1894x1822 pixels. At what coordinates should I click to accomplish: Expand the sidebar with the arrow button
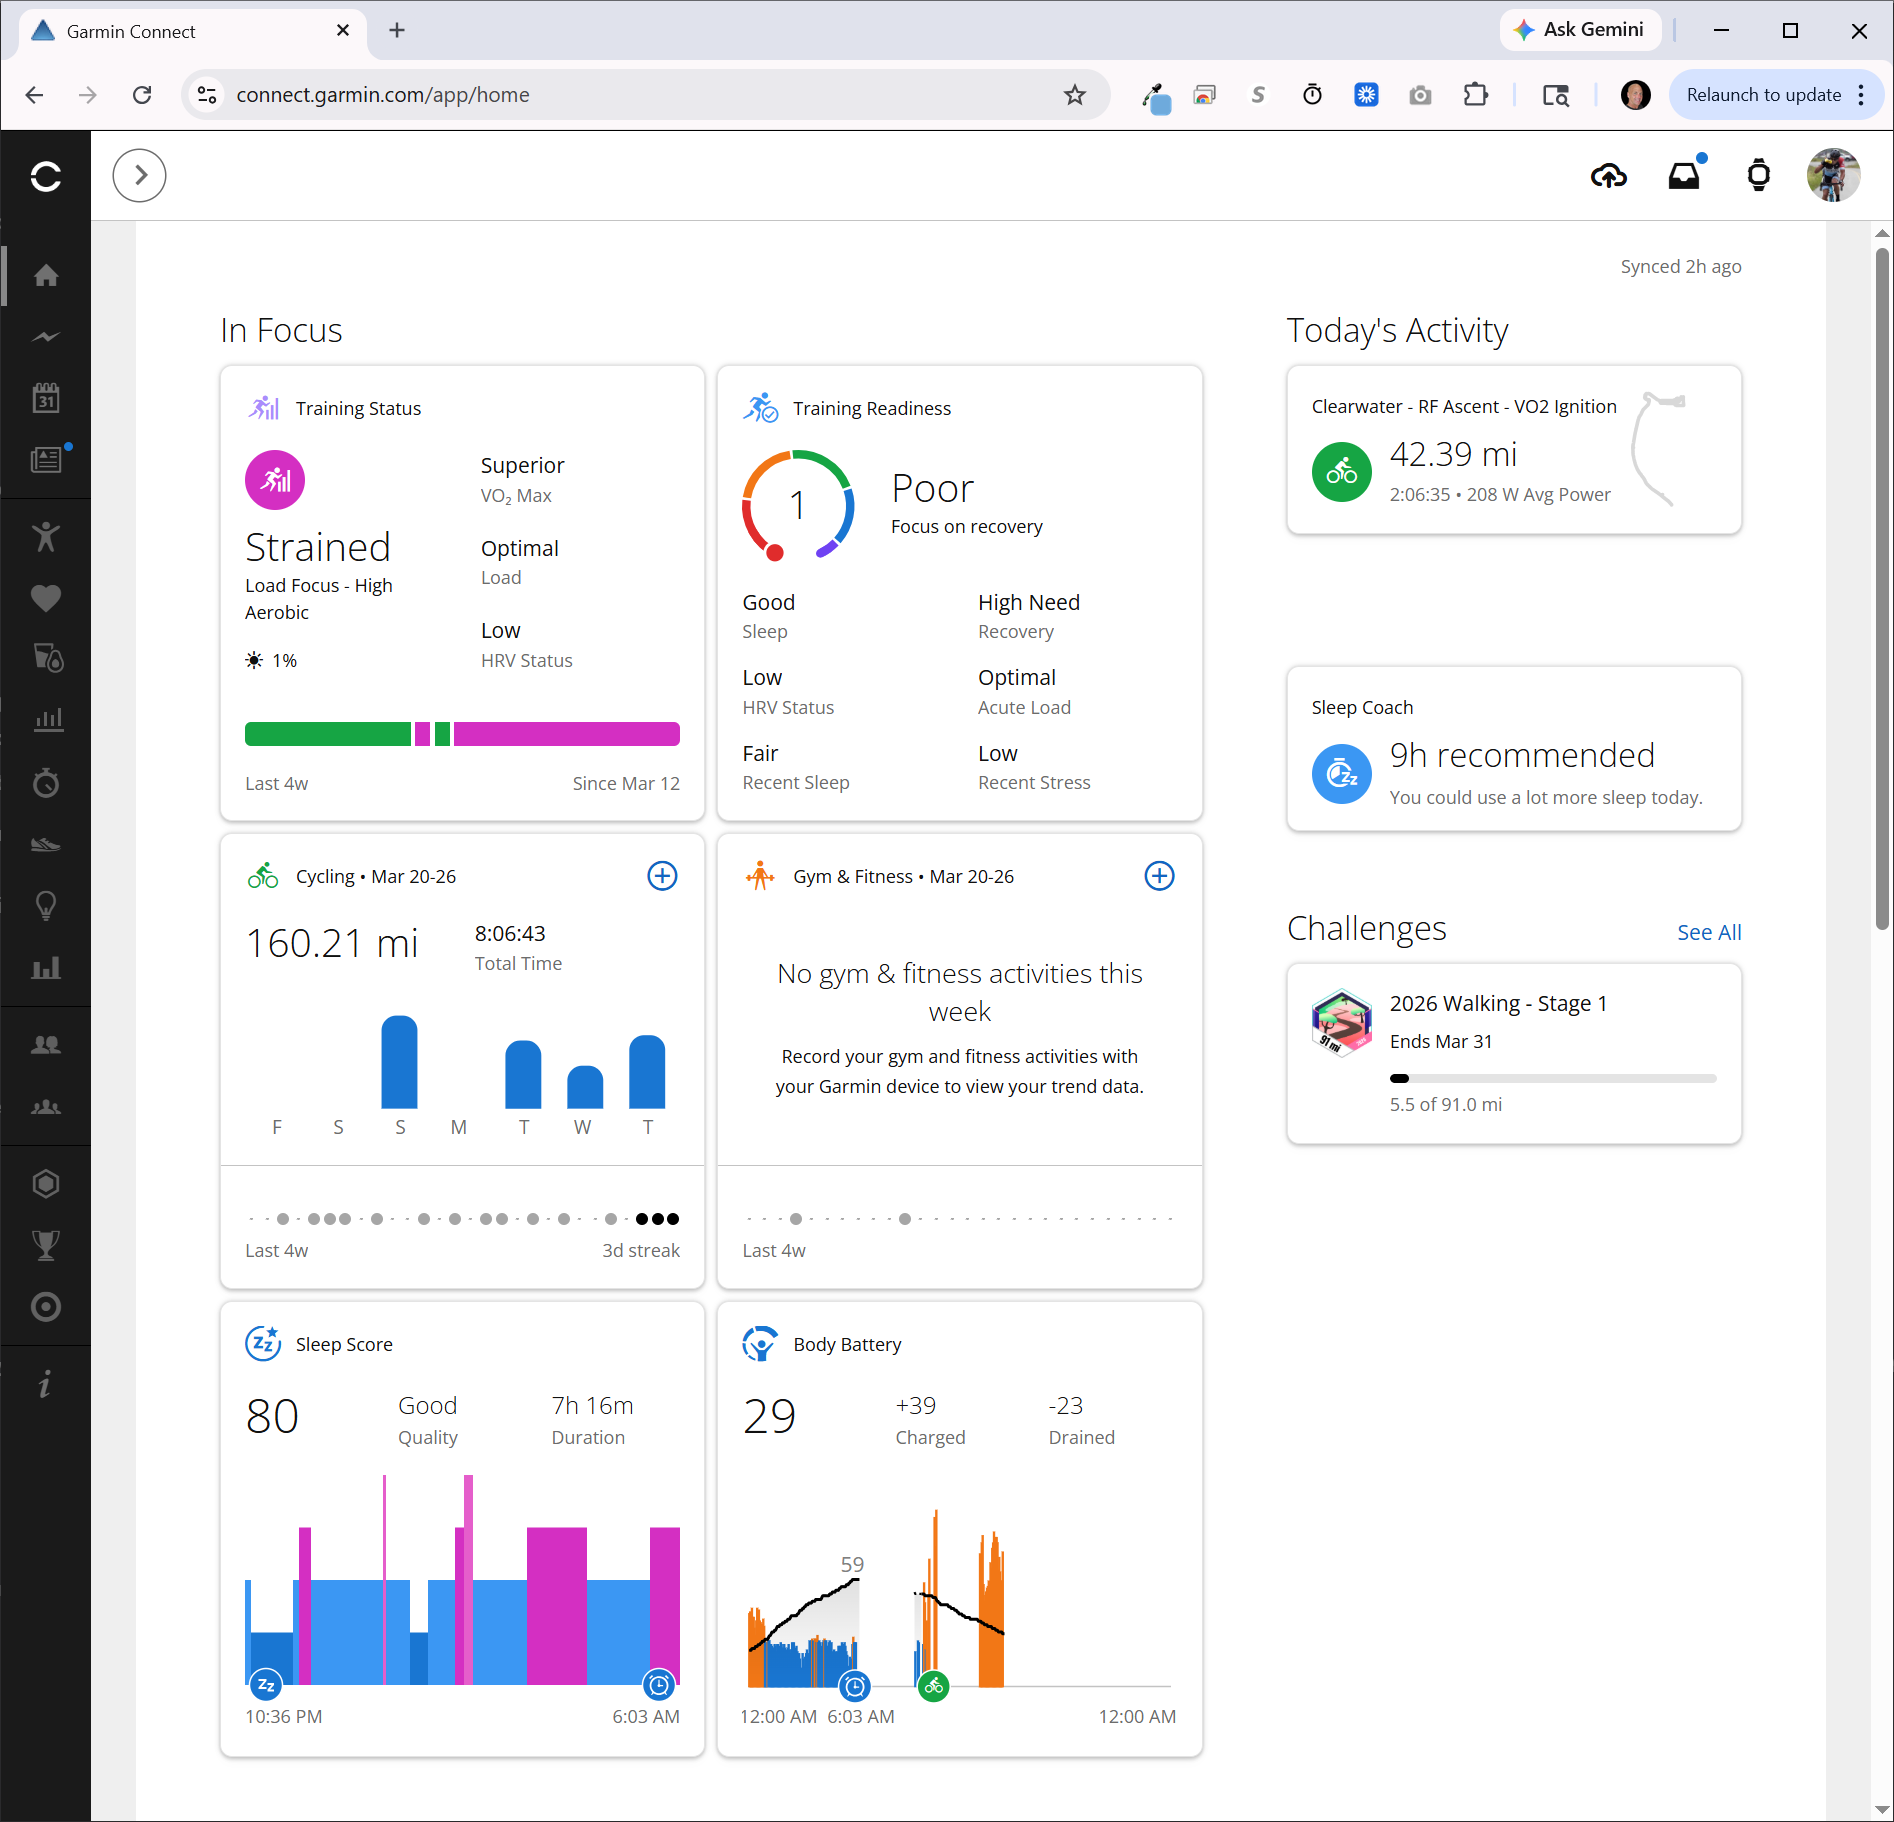click(x=140, y=176)
